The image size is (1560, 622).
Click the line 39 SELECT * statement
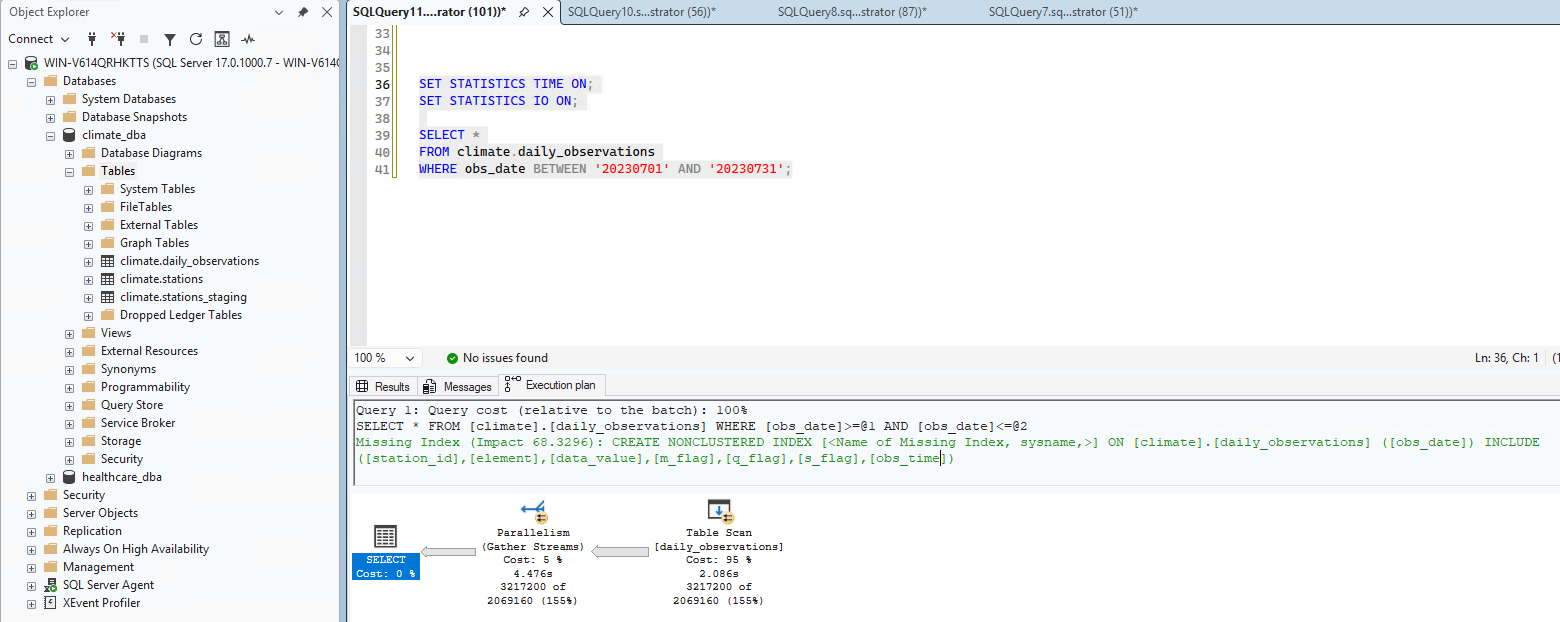449,135
